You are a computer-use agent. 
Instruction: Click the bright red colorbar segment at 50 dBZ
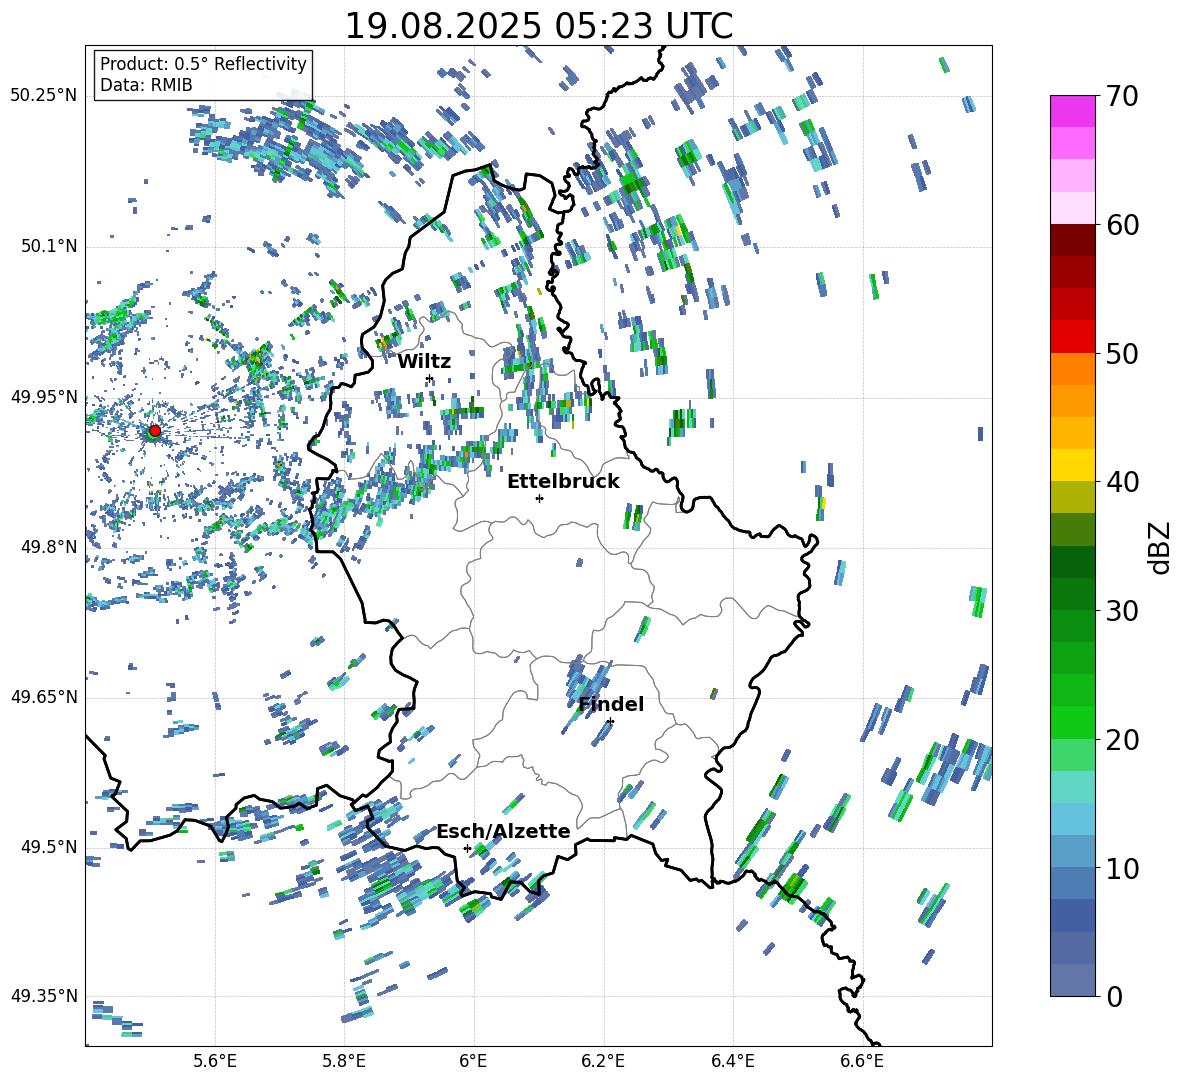[1073, 337]
